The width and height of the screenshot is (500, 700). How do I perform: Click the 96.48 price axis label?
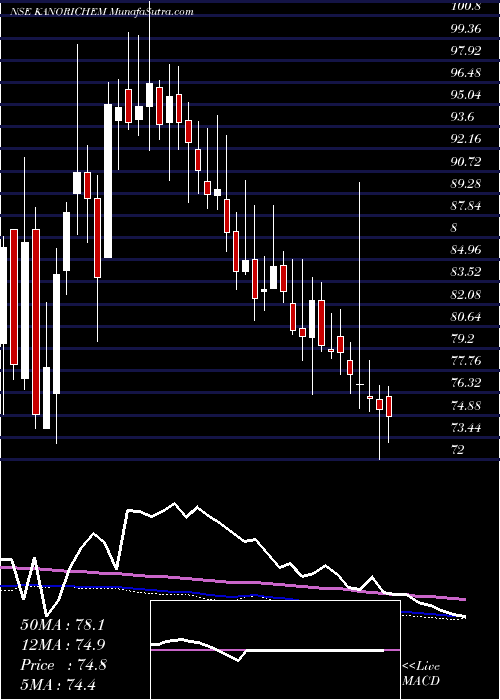(466, 72)
